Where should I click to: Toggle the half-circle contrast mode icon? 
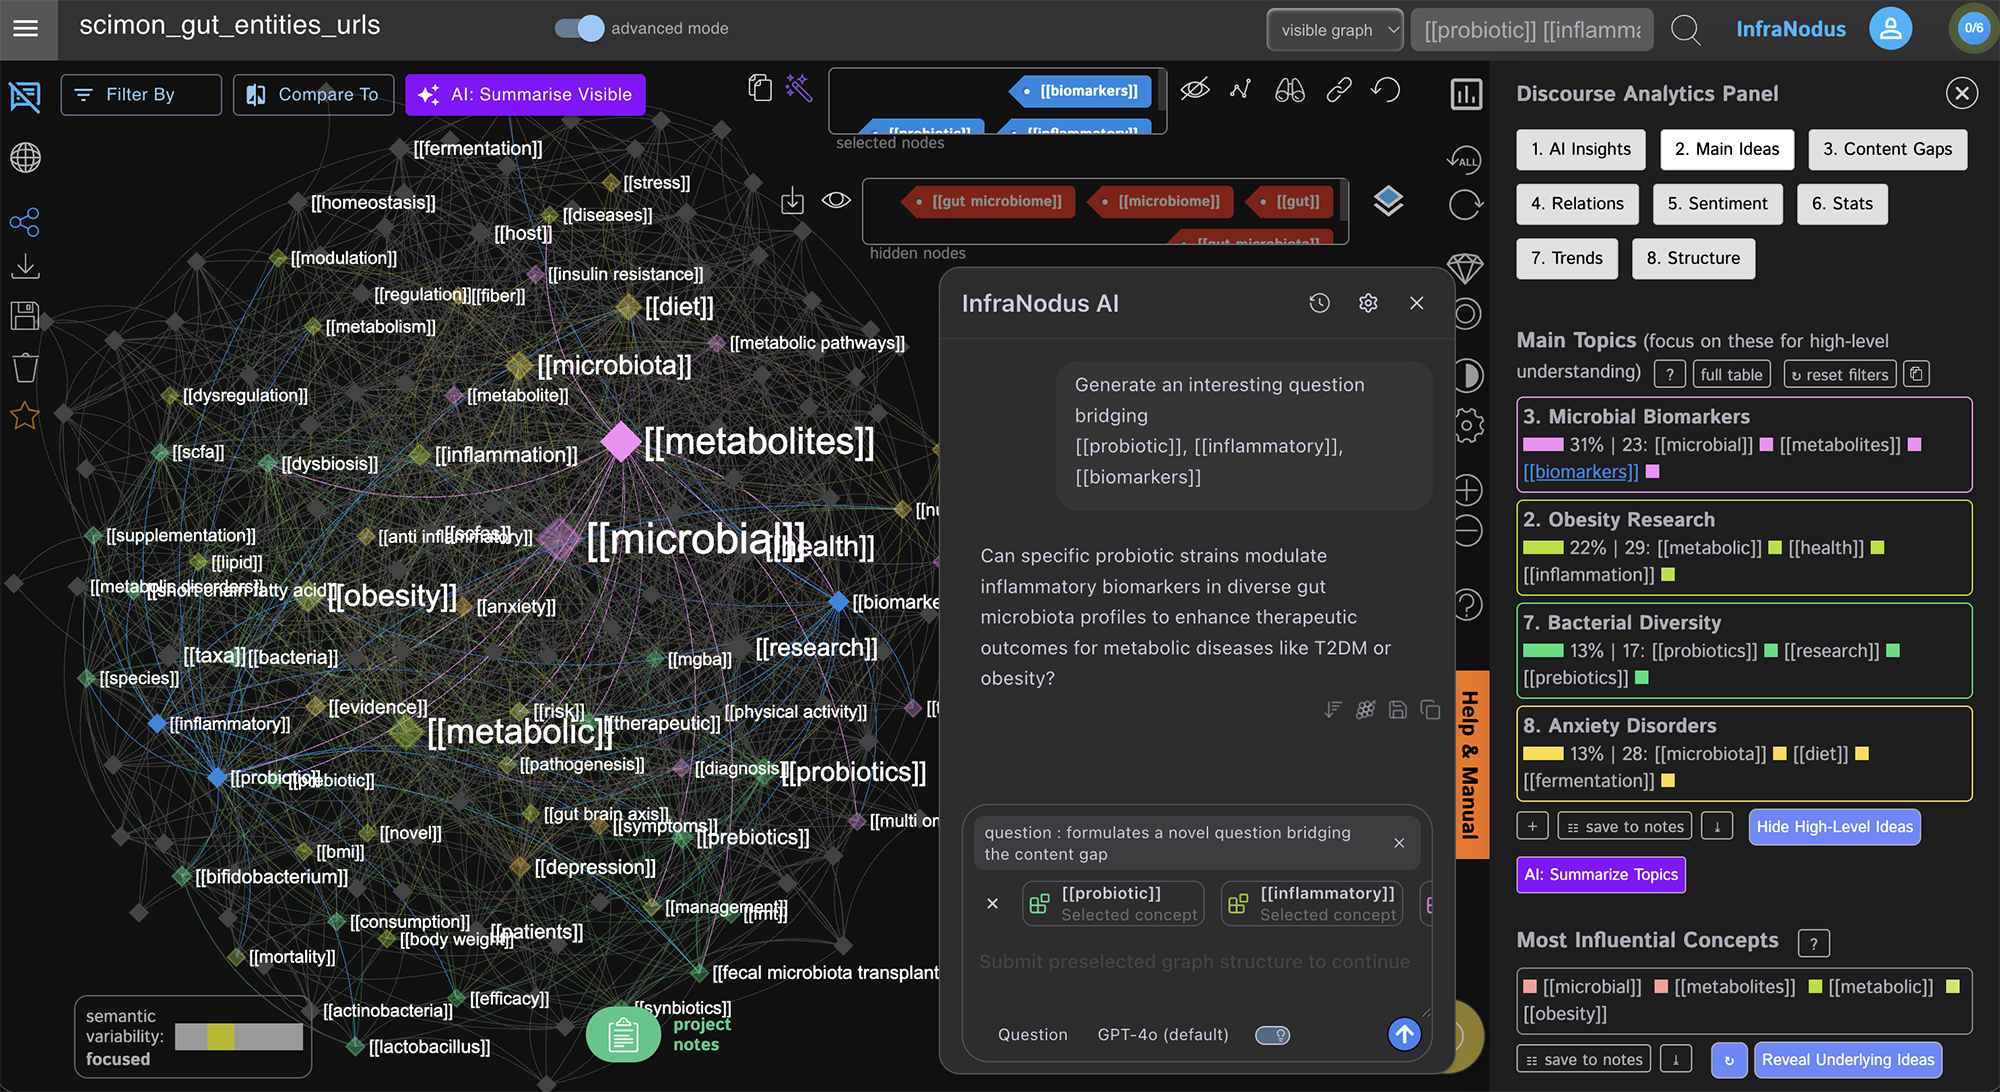[x=1467, y=376]
